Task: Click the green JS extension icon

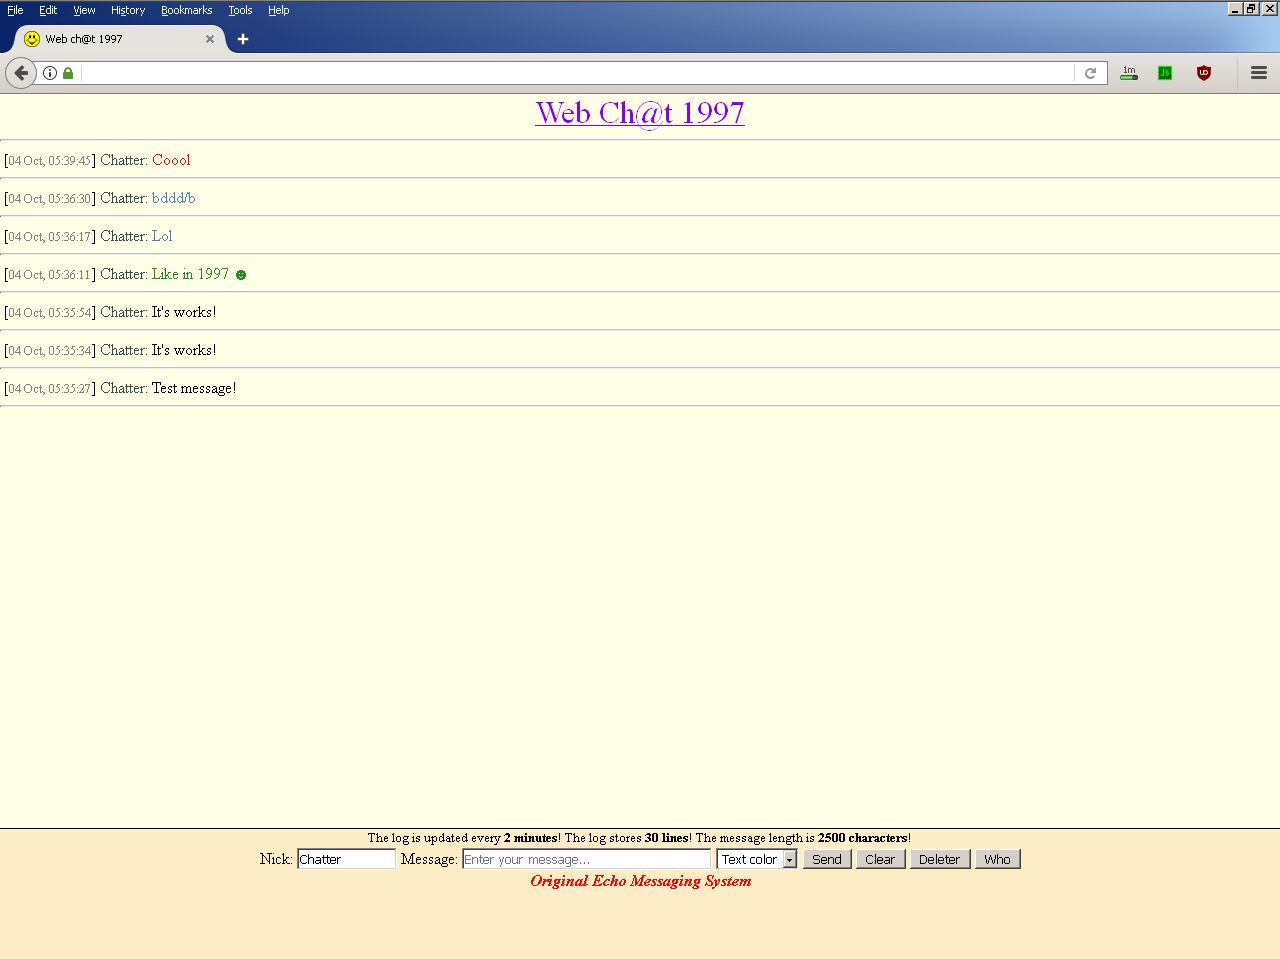Action: [1165, 73]
